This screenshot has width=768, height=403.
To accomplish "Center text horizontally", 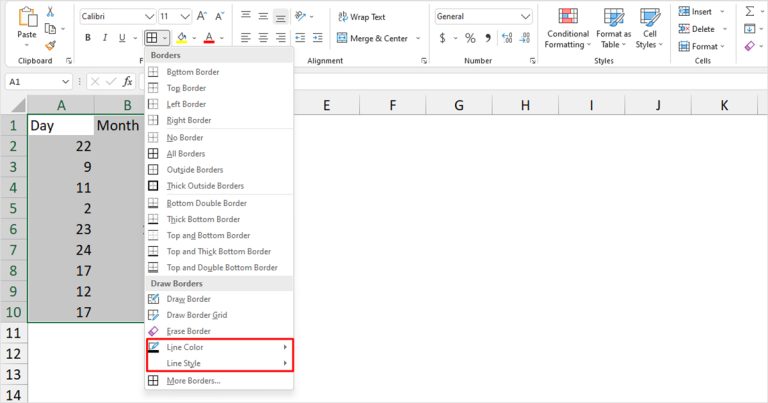I will tap(263, 38).
